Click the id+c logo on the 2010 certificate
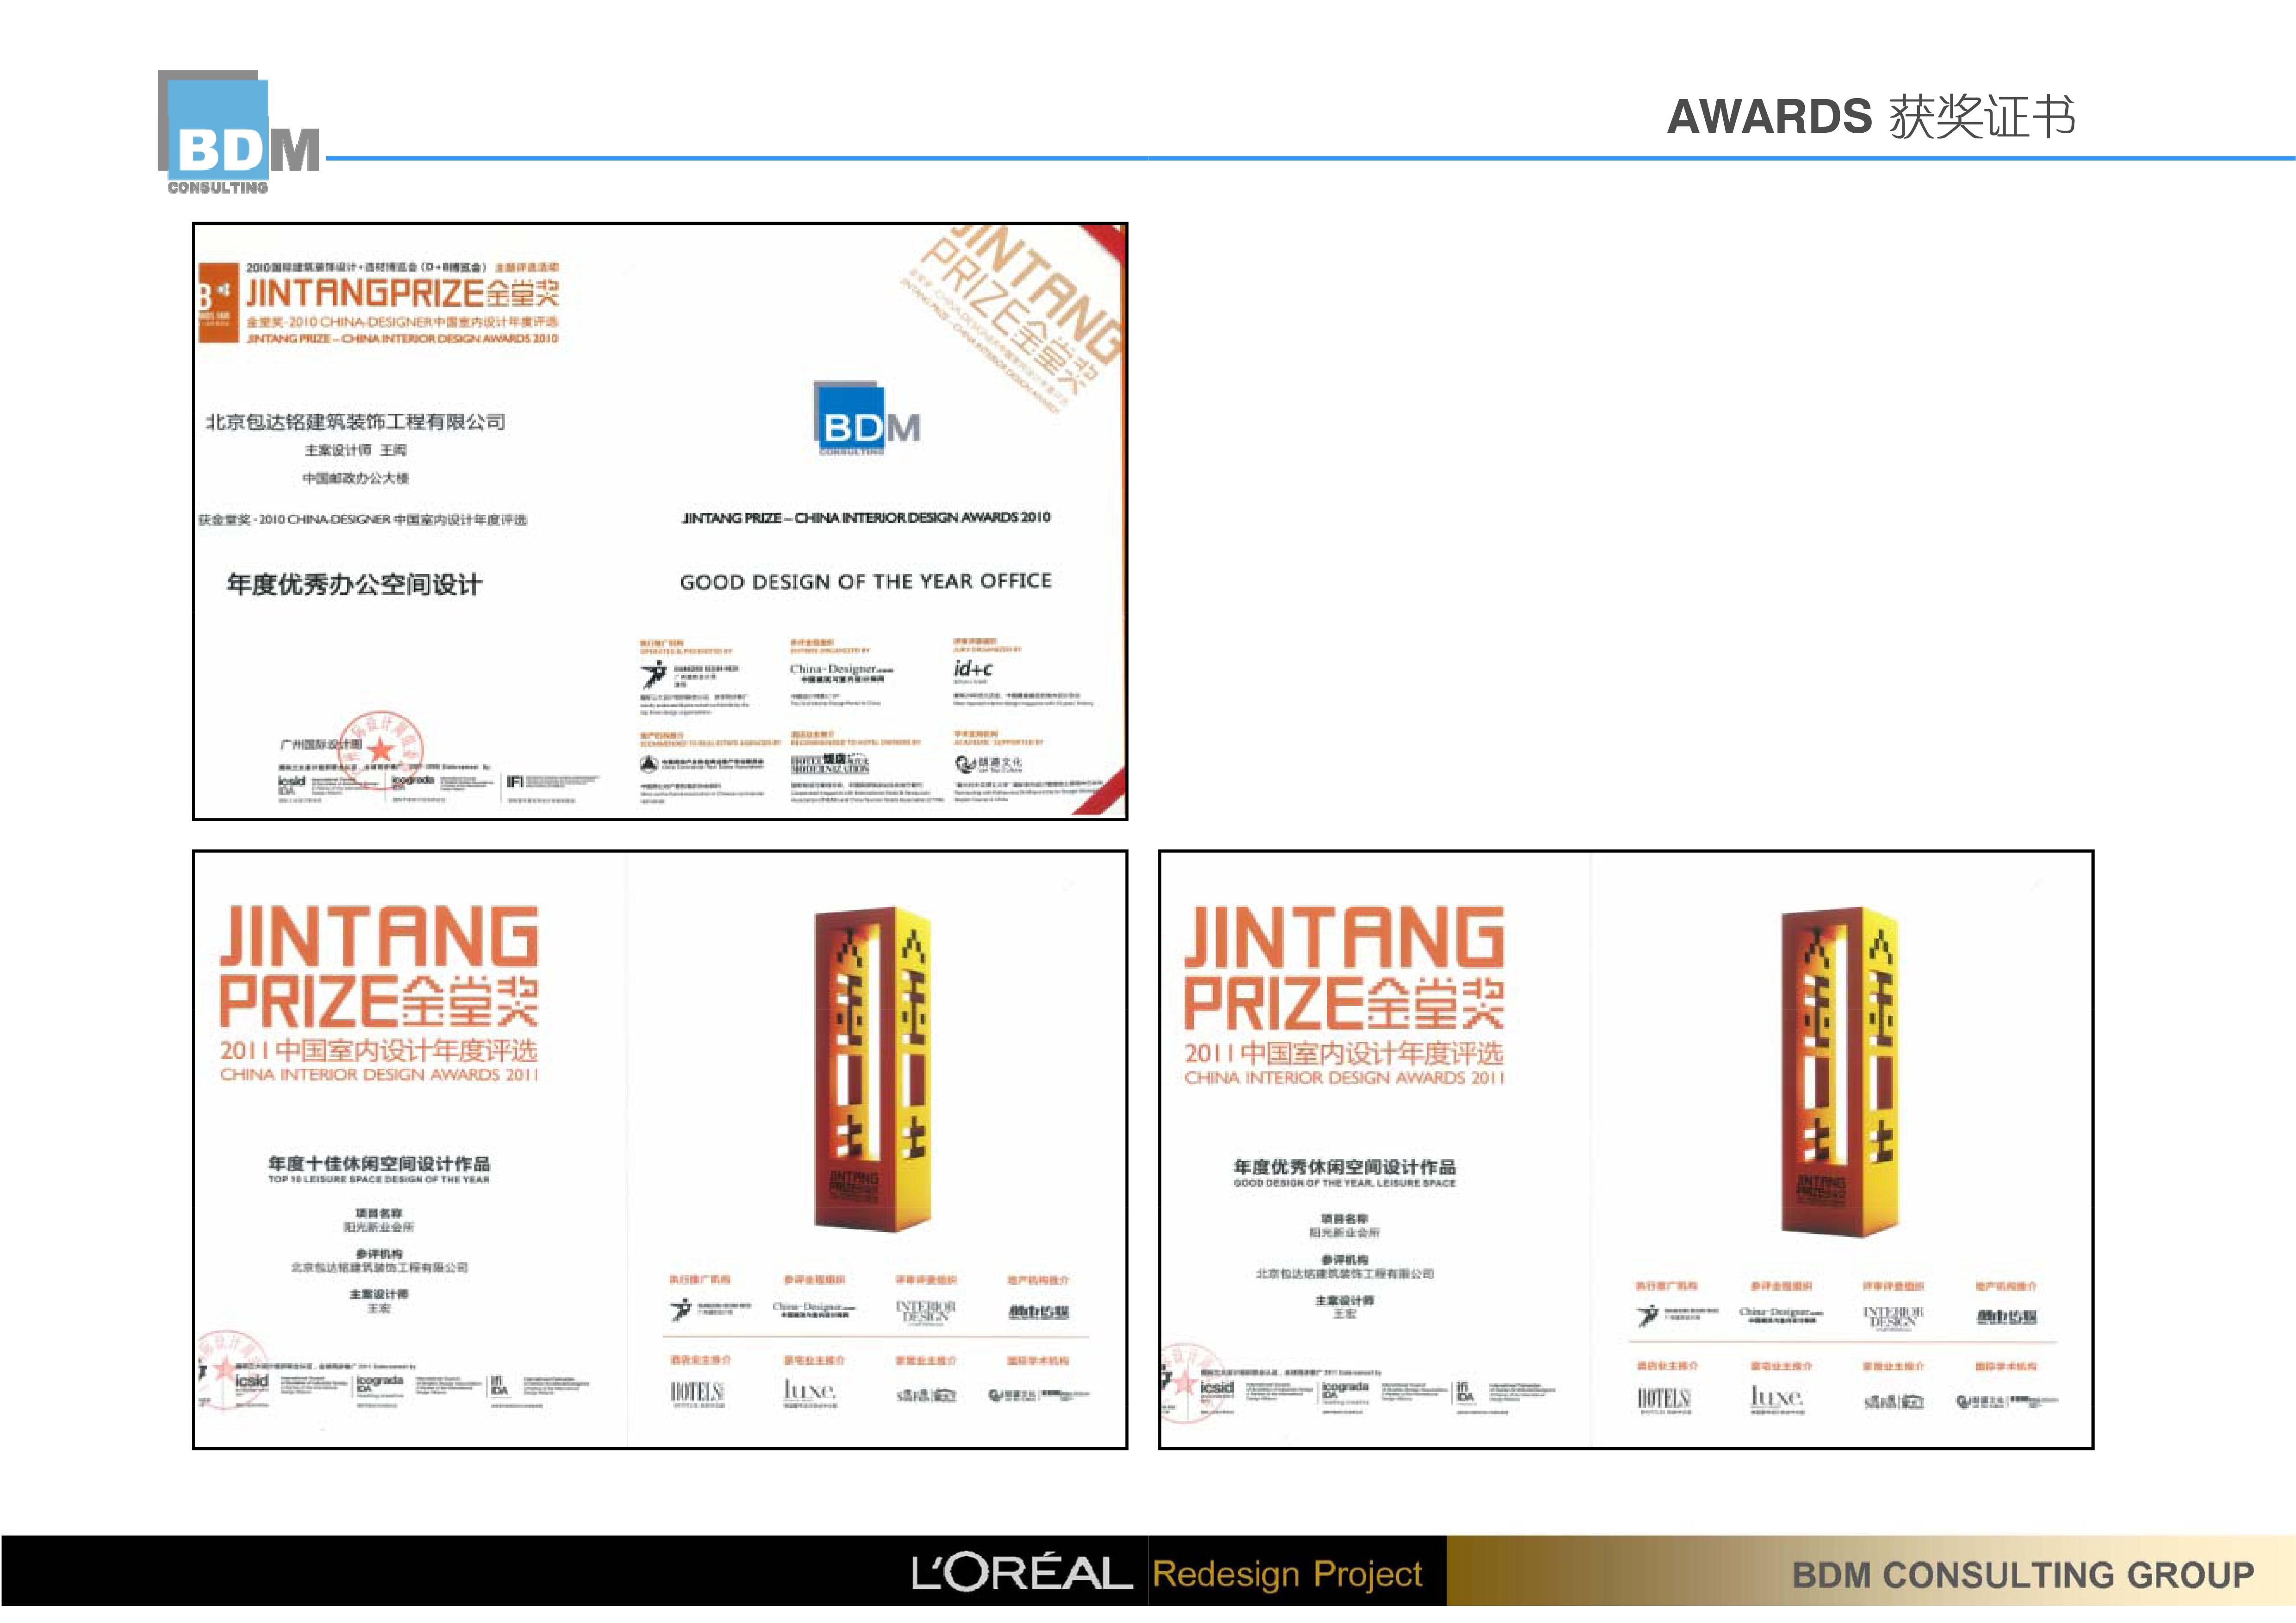The width and height of the screenshot is (2296, 1623). pyautogui.click(x=972, y=669)
